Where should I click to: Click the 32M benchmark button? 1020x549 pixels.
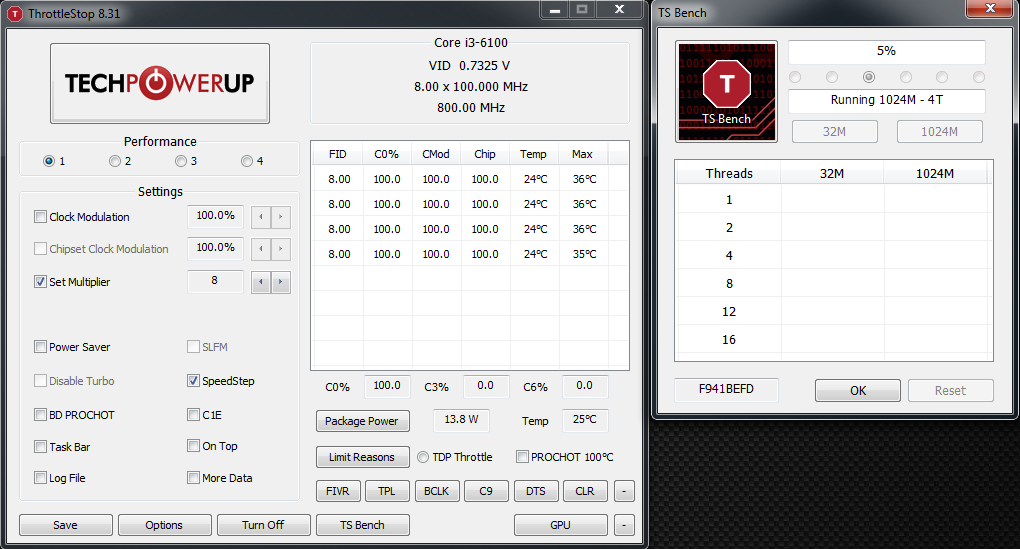[x=835, y=131]
